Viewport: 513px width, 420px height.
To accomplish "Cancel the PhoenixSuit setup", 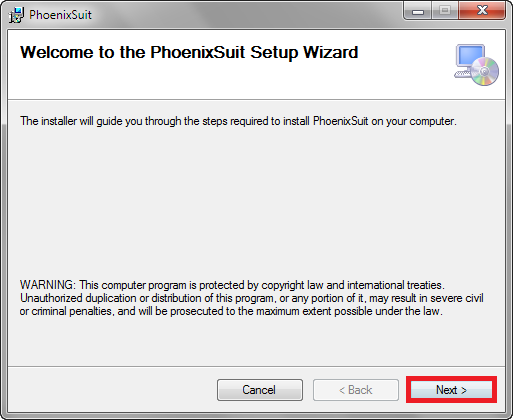I will (260, 390).
